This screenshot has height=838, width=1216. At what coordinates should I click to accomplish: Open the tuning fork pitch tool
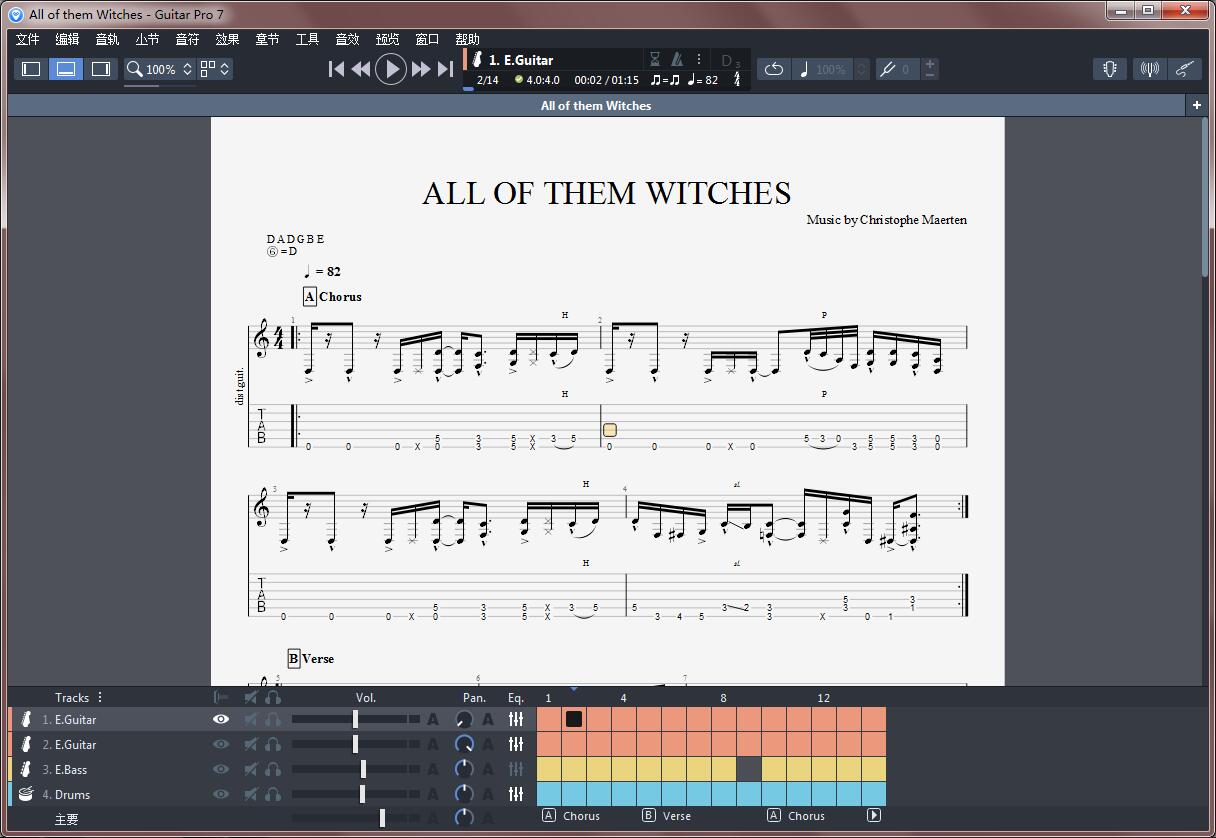[x=1149, y=69]
